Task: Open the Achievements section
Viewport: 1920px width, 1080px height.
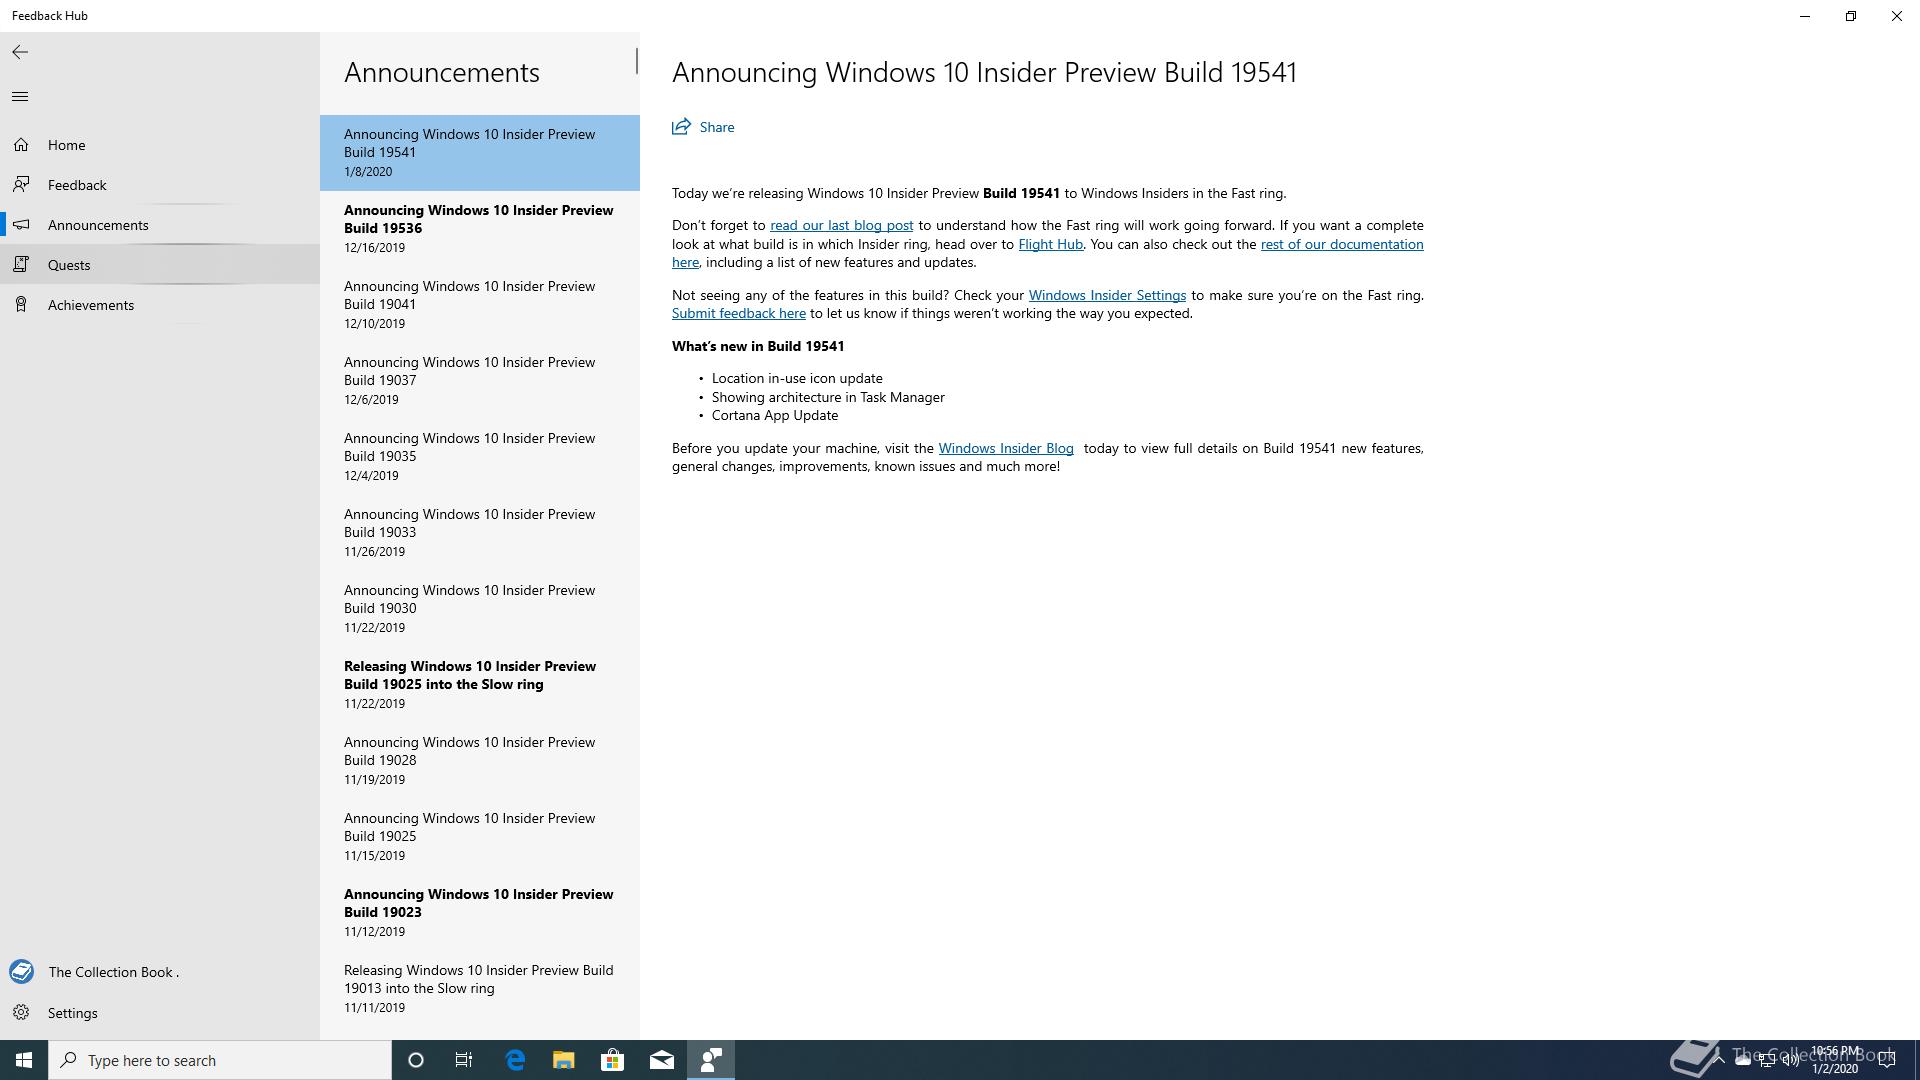Action: point(160,305)
